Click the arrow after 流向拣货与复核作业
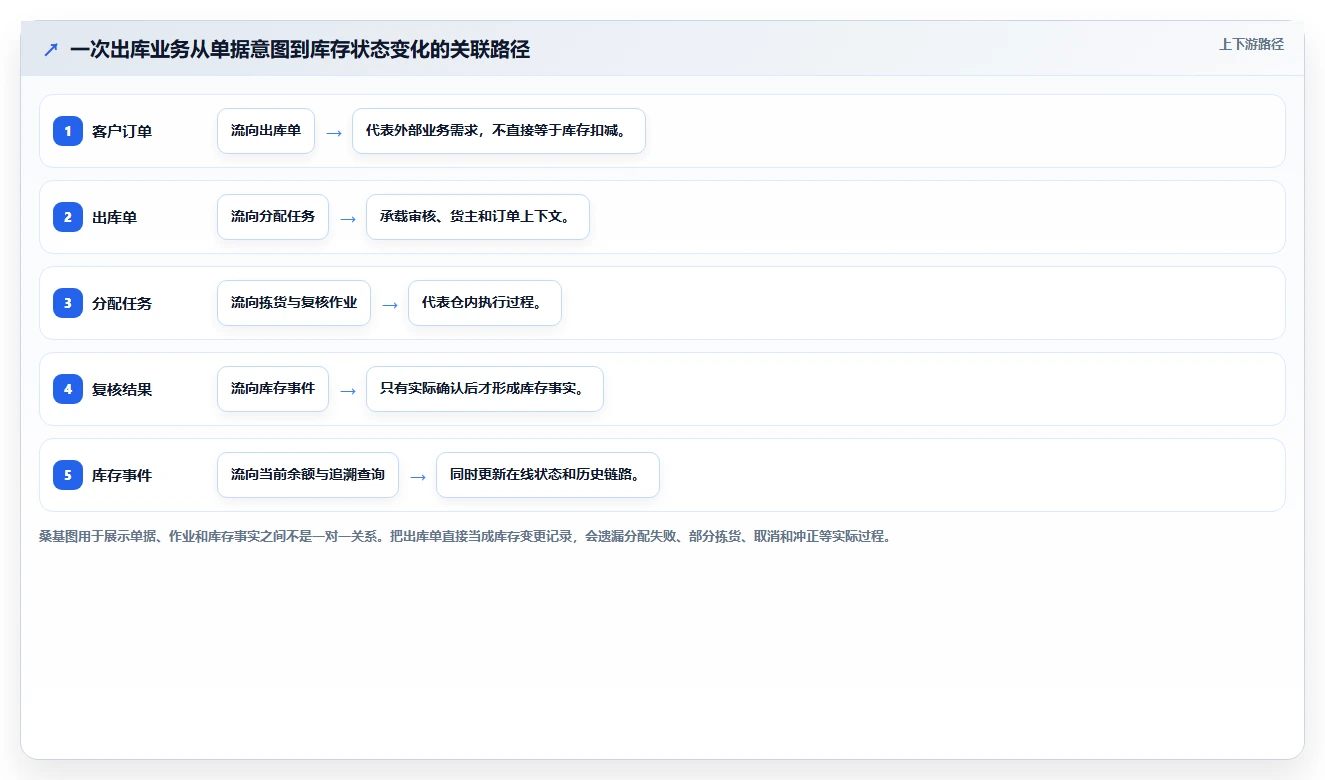 pos(390,304)
